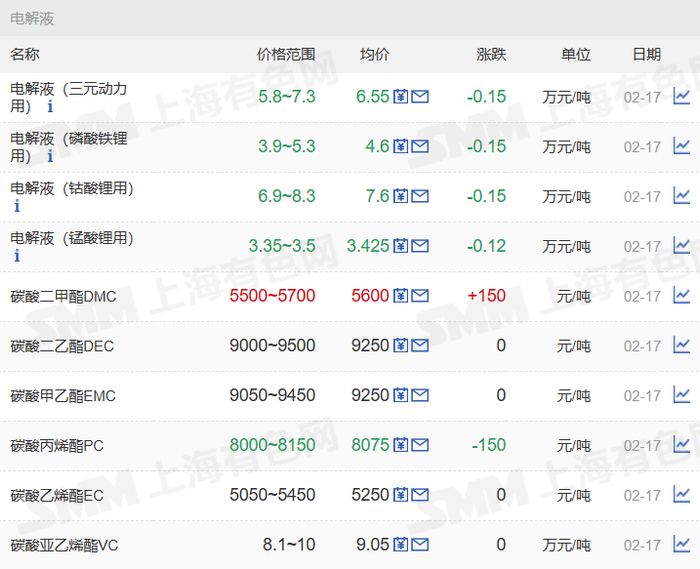The width and height of the screenshot is (700, 569).
Task: Click mail icon in 碳酸二甲酯DMC row
Action: tap(420, 295)
